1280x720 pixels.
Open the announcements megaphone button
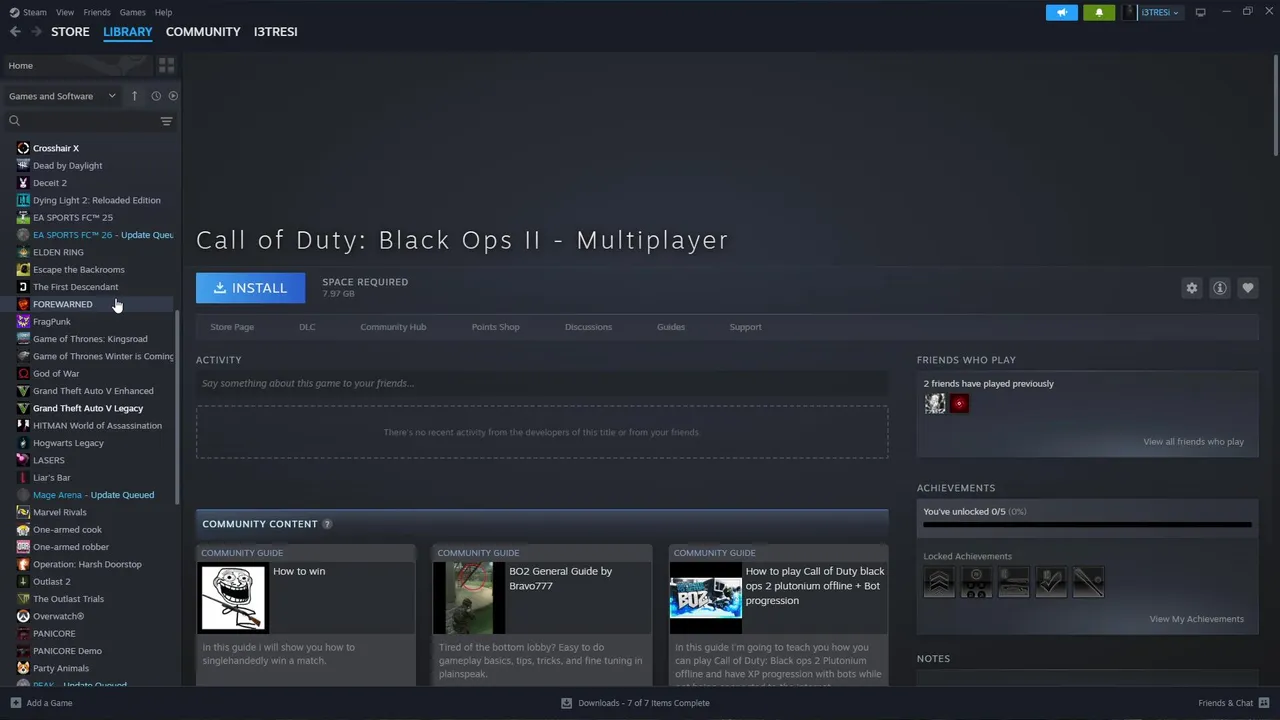coord(1062,12)
